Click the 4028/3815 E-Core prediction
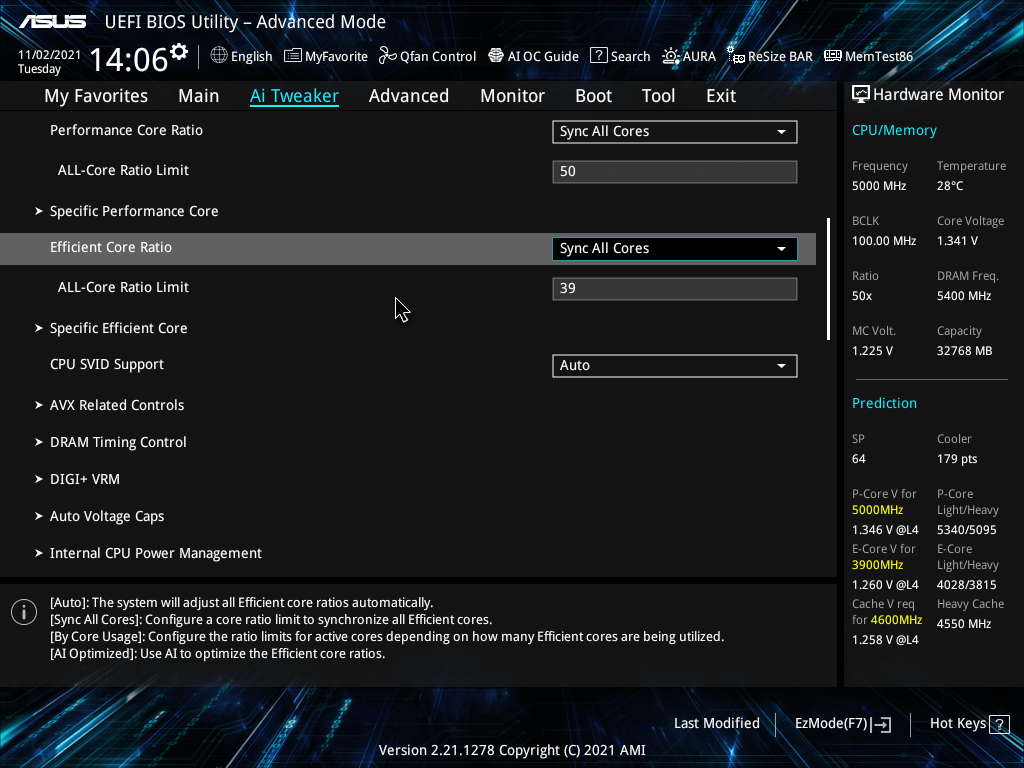This screenshot has width=1024, height=768. pos(967,584)
